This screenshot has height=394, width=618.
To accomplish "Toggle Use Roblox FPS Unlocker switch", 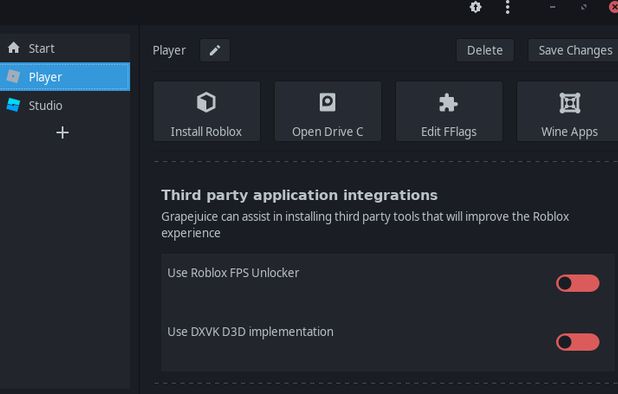I will tap(577, 283).
